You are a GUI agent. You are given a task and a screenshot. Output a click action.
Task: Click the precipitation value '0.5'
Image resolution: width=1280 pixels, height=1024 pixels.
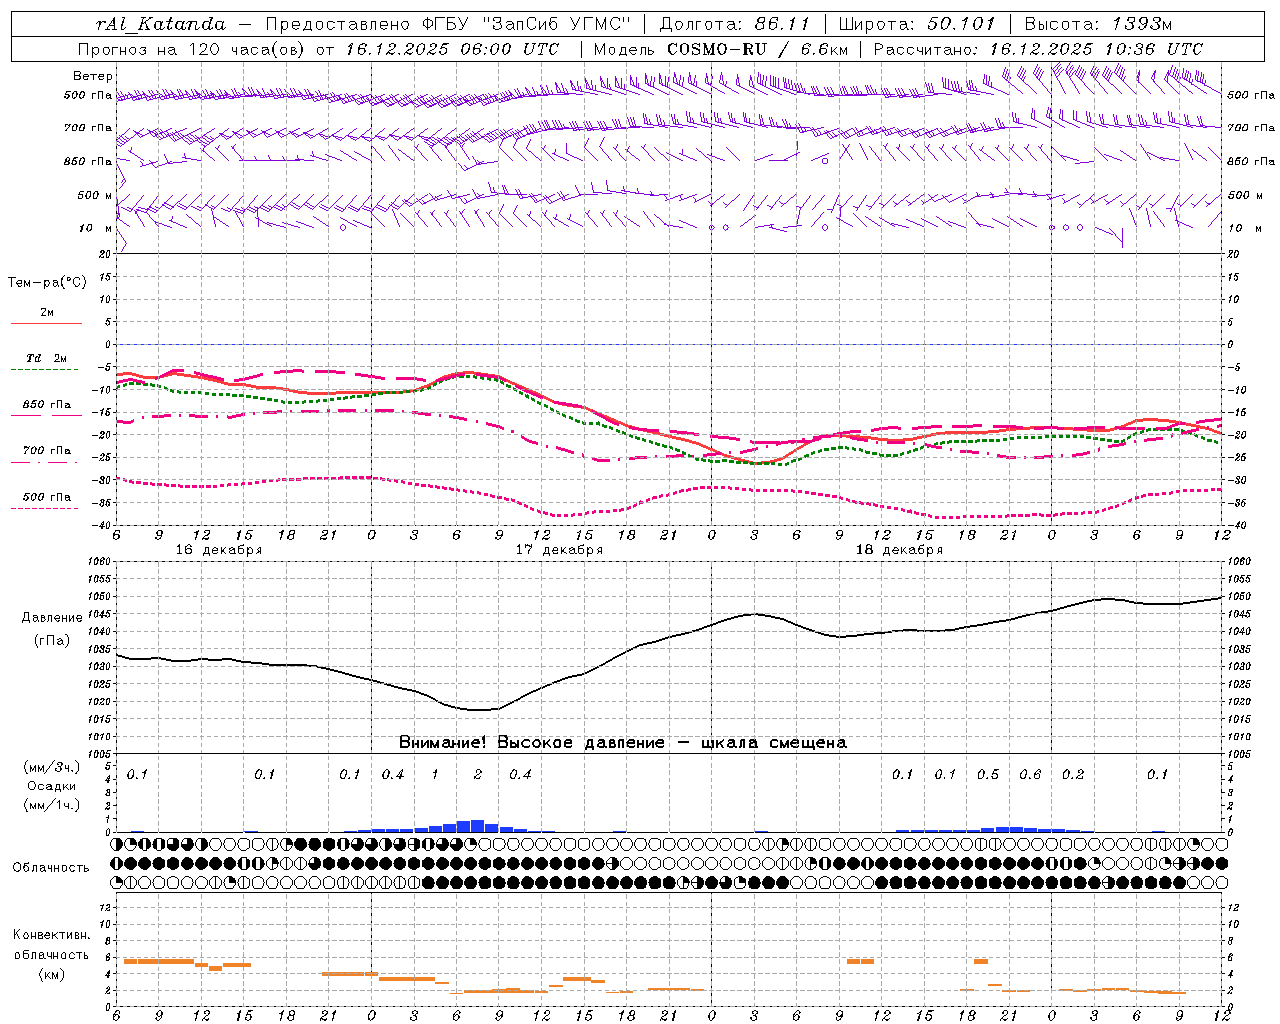click(x=988, y=774)
